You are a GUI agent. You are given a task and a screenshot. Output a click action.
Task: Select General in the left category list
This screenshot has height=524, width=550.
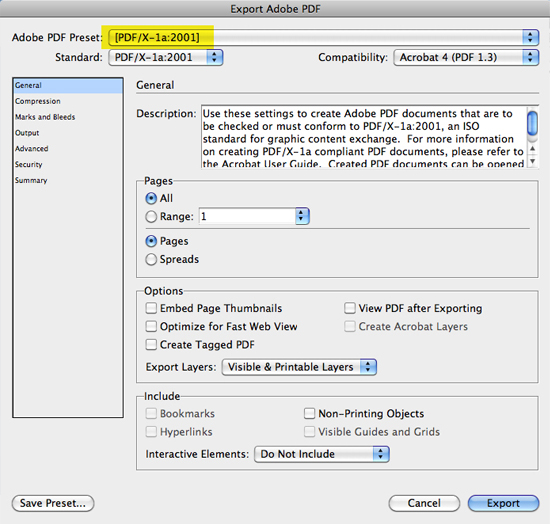(x=68, y=86)
